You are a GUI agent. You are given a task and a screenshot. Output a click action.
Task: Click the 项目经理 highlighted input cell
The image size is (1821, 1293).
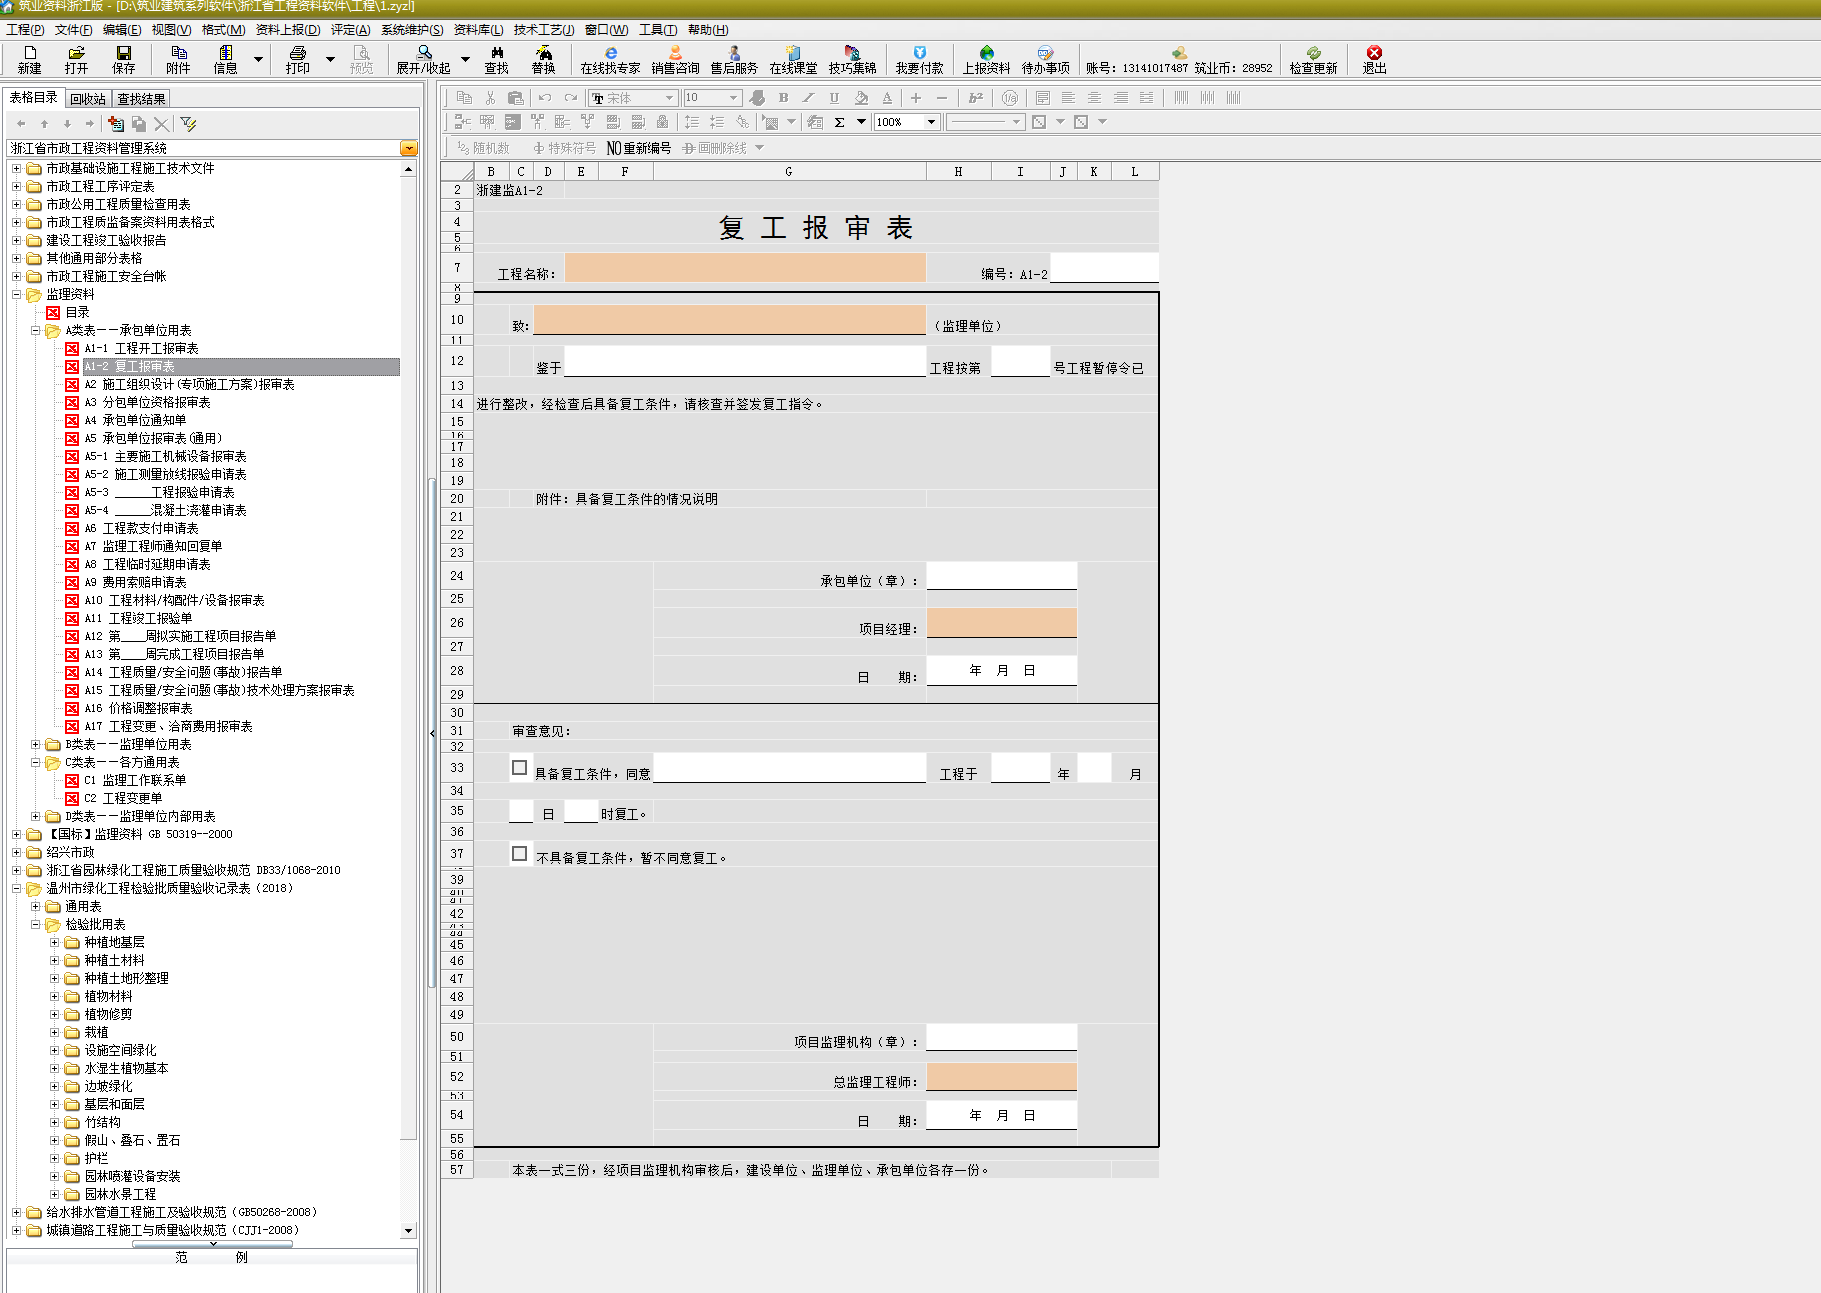coord(1002,622)
